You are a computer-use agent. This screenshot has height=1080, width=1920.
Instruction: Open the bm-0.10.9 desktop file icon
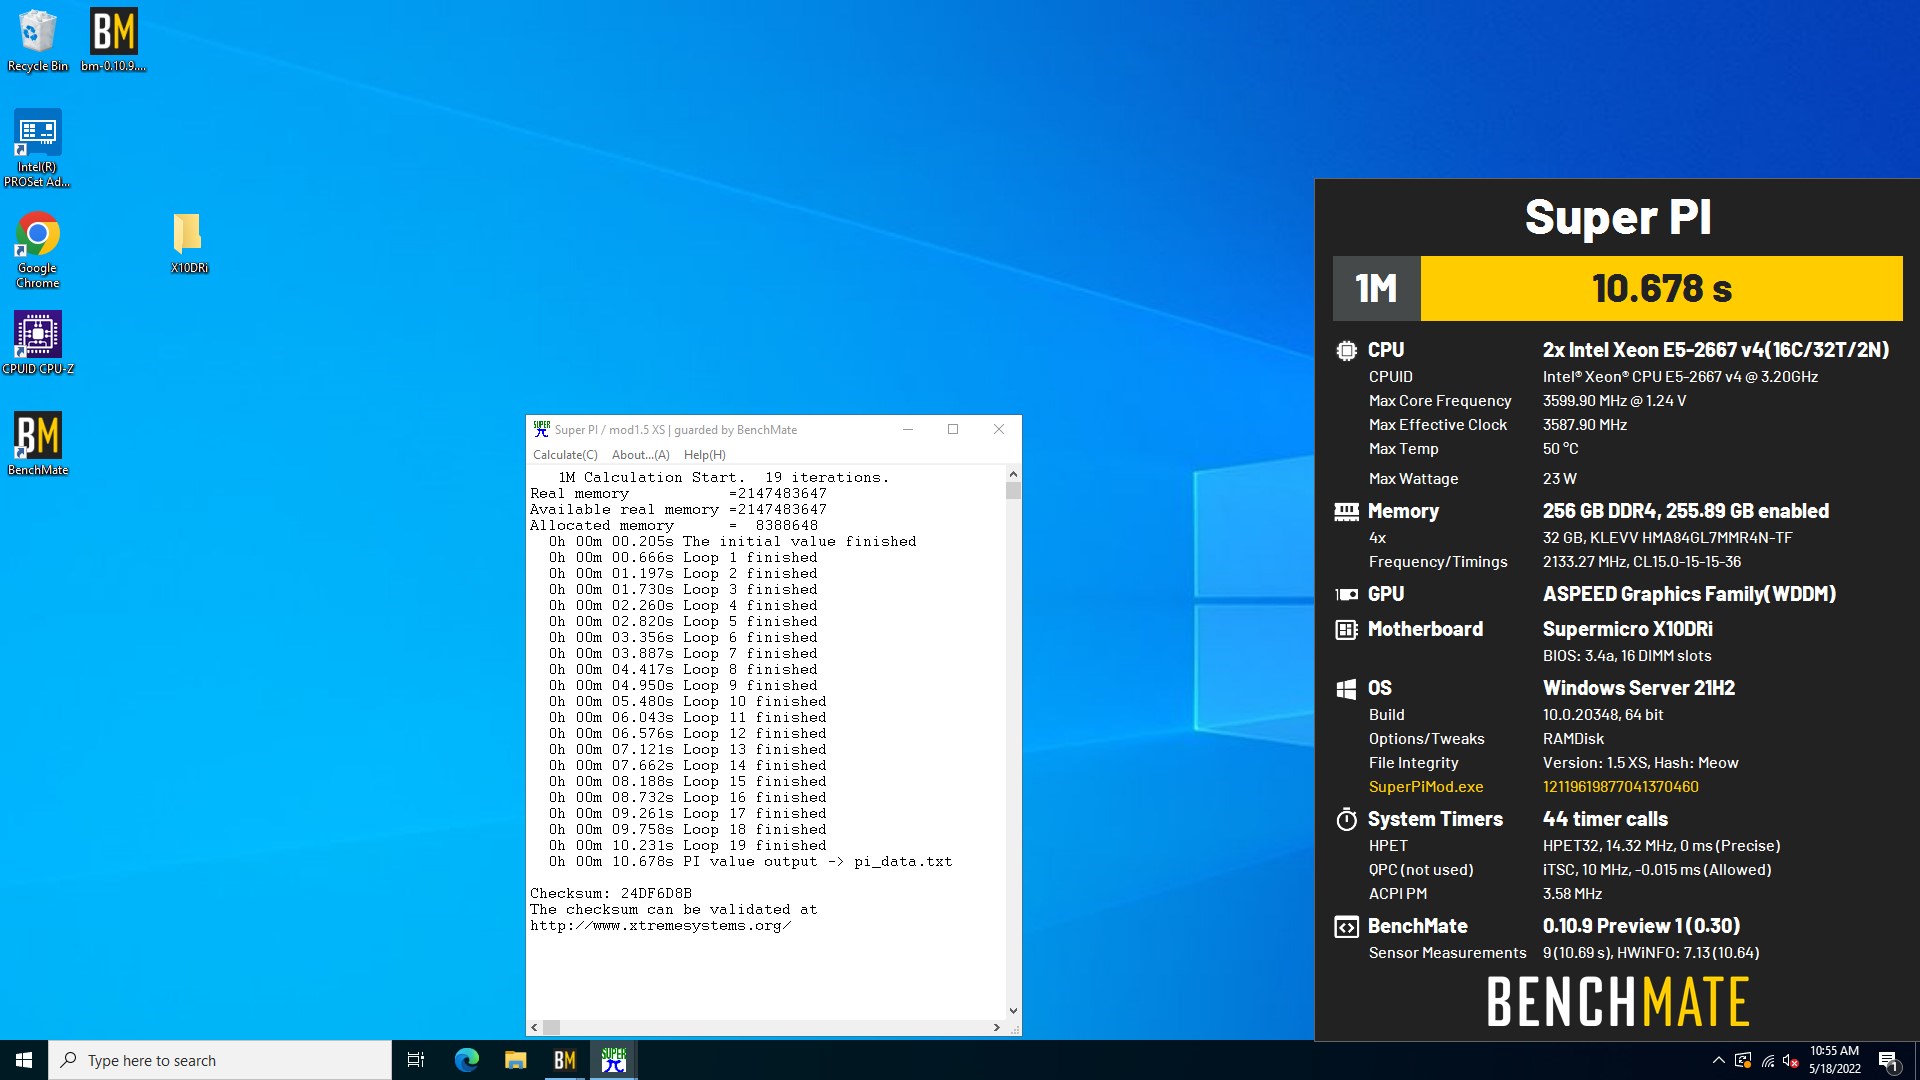point(113,40)
